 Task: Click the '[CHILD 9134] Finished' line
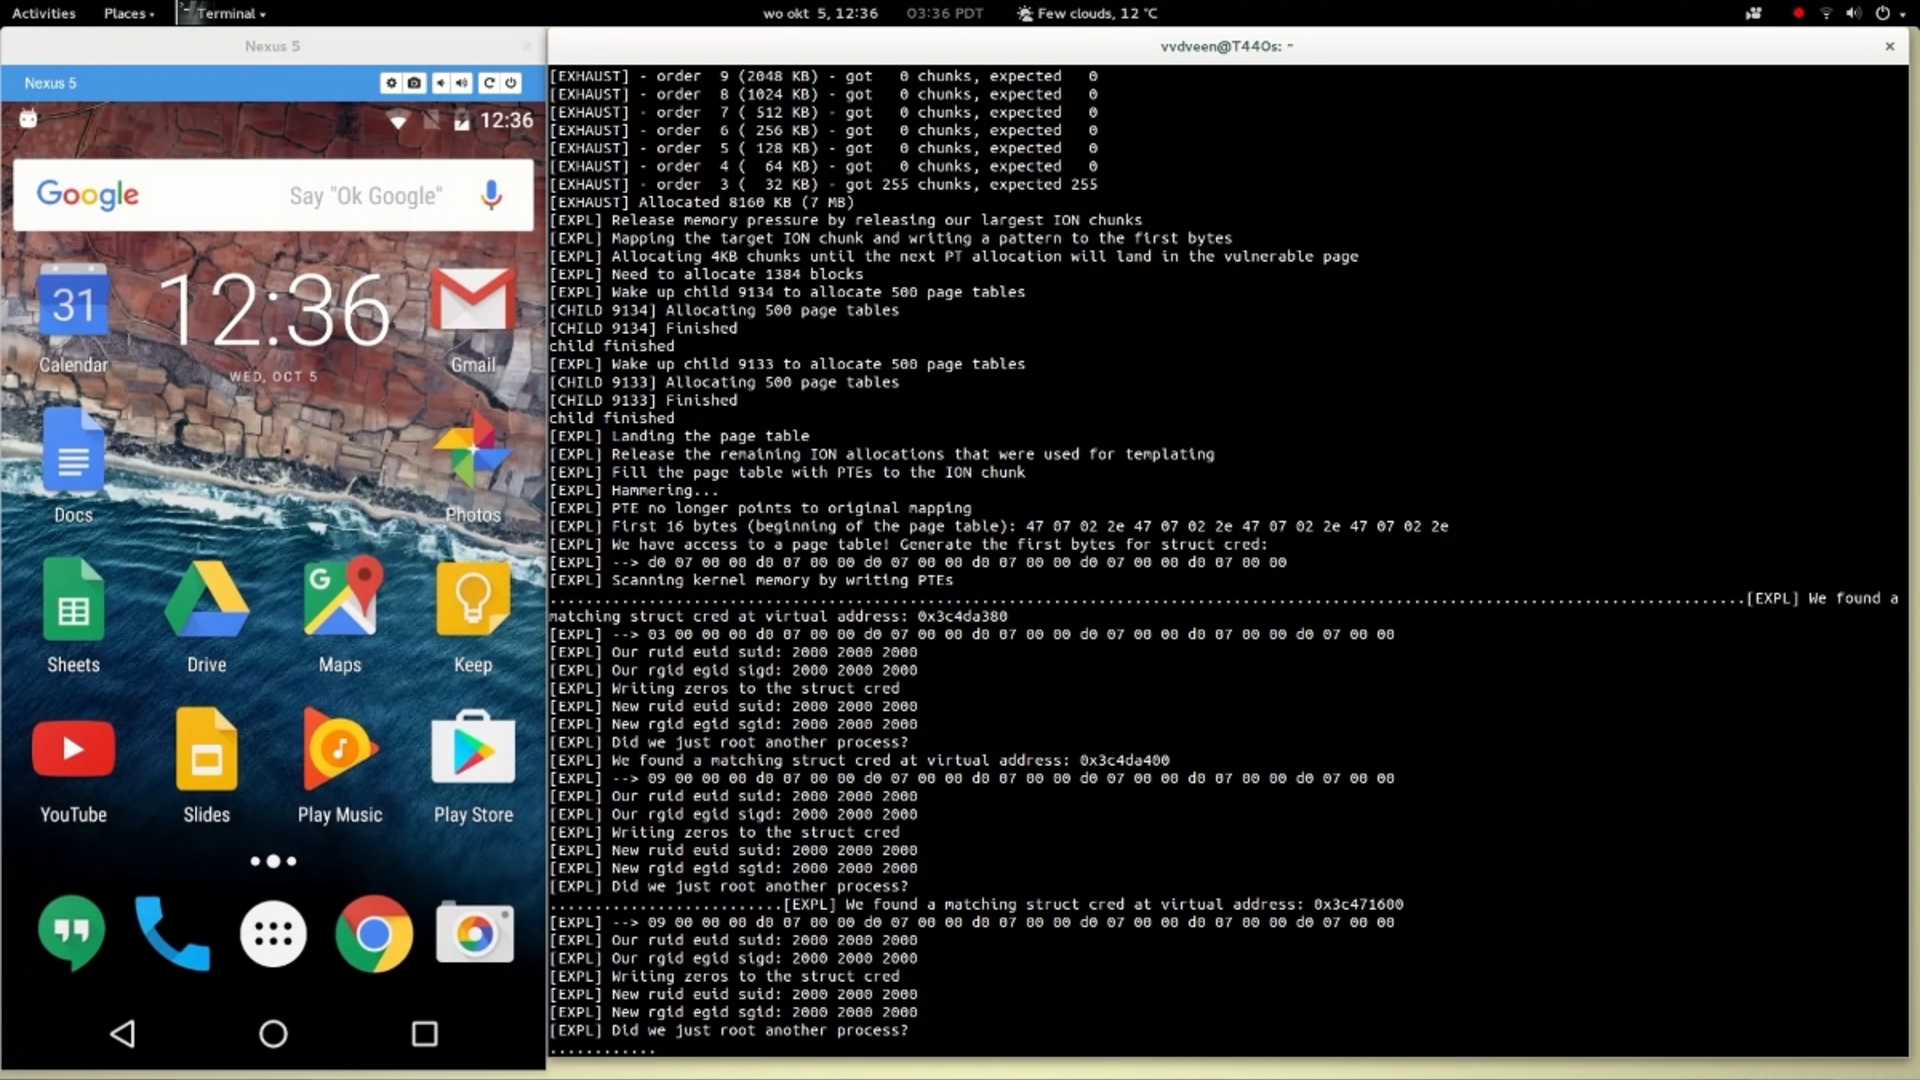pyautogui.click(x=643, y=328)
